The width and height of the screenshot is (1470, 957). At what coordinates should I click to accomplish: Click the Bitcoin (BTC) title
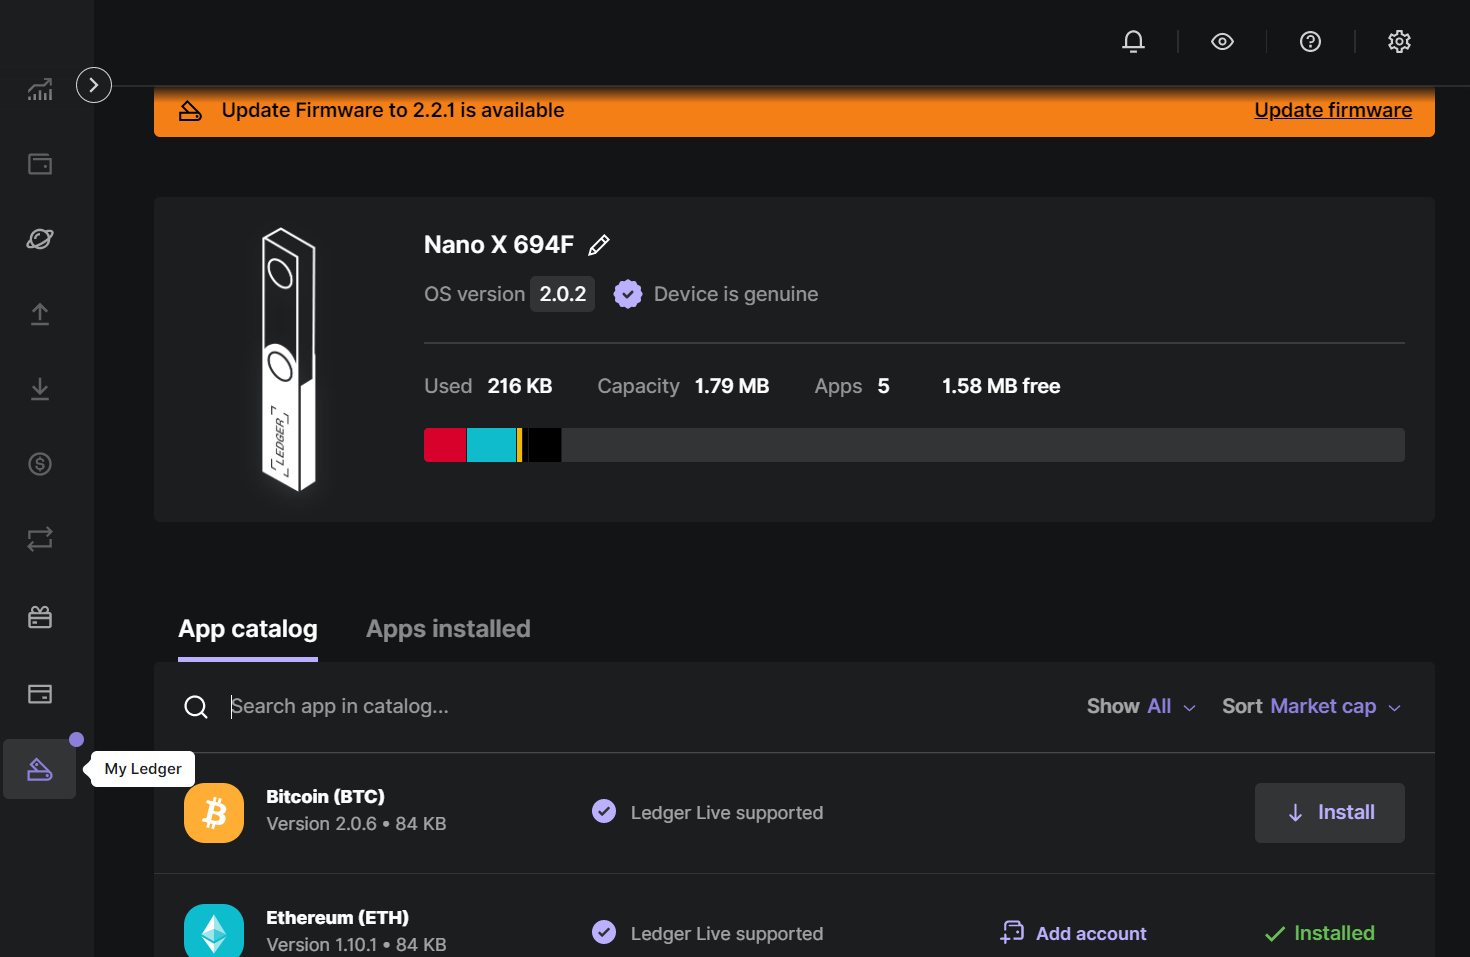tap(325, 797)
